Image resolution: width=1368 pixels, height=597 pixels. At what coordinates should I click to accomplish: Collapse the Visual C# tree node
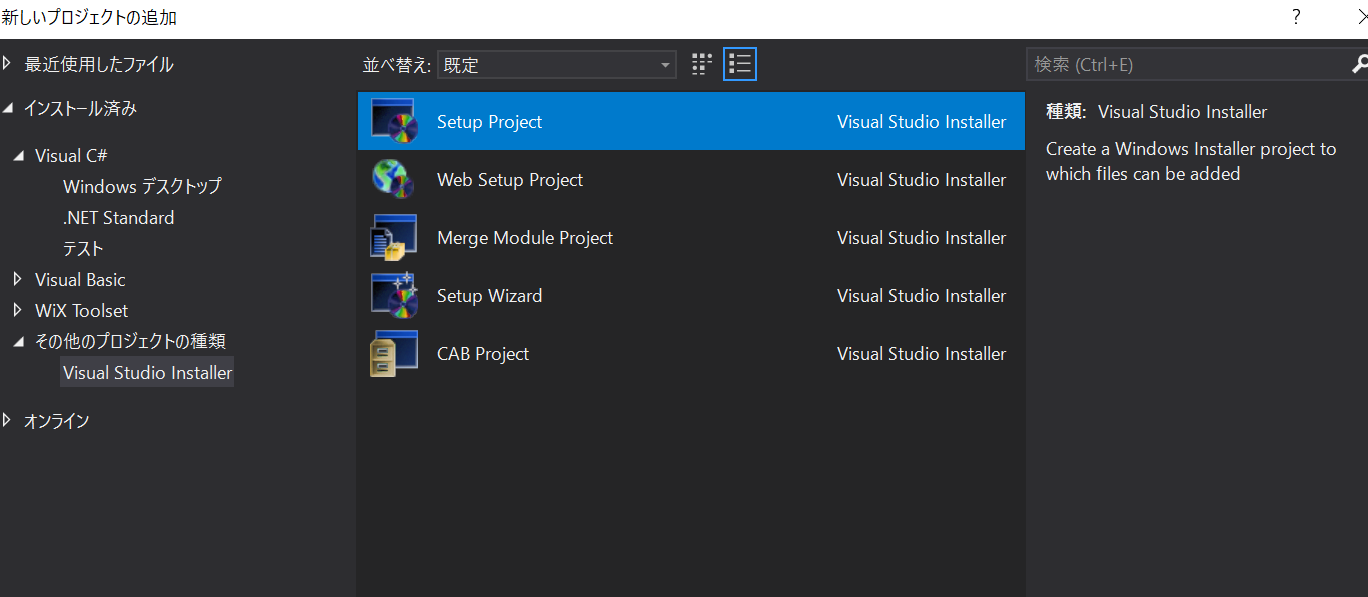[18, 156]
